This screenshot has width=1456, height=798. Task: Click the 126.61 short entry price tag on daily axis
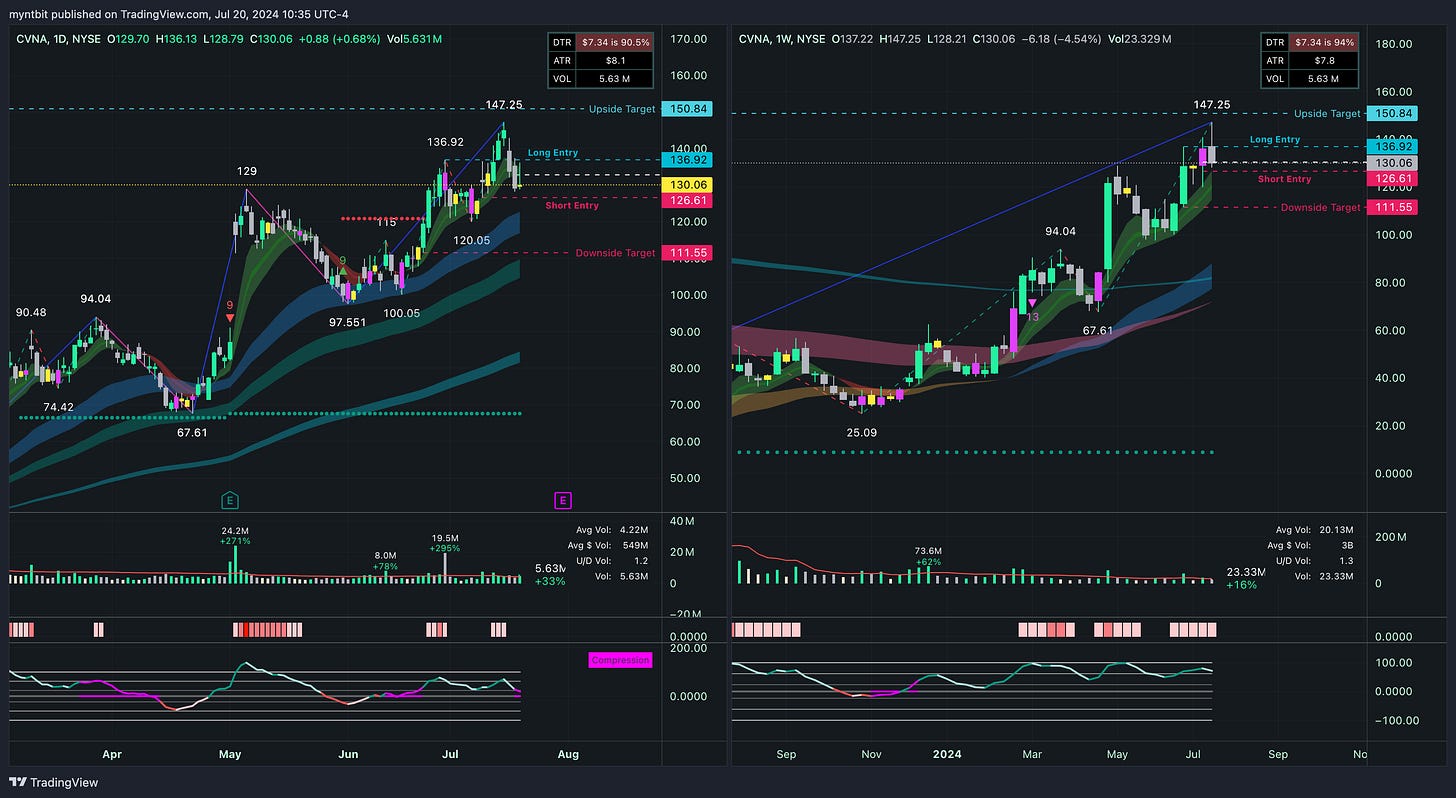click(686, 200)
